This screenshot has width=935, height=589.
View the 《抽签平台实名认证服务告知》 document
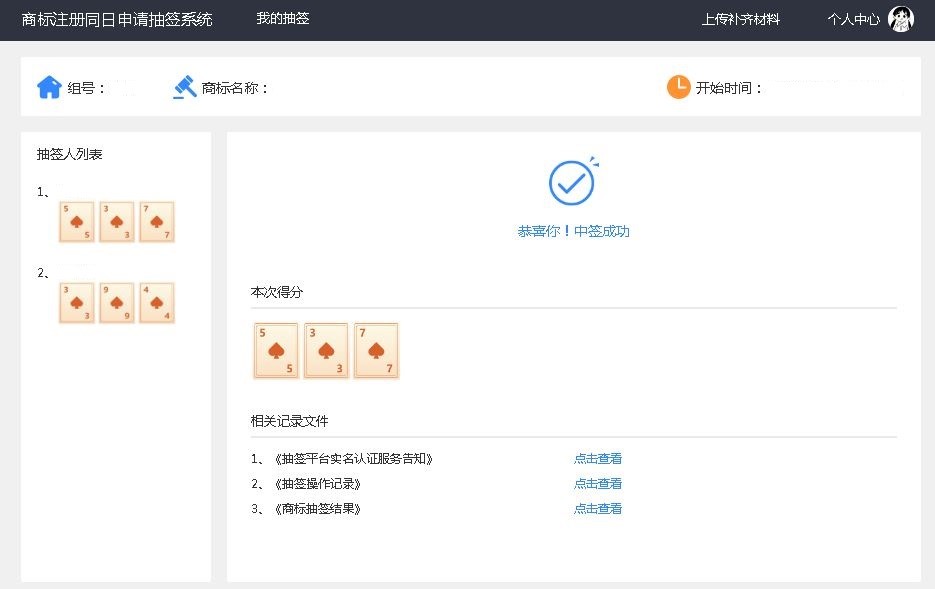coord(597,458)
